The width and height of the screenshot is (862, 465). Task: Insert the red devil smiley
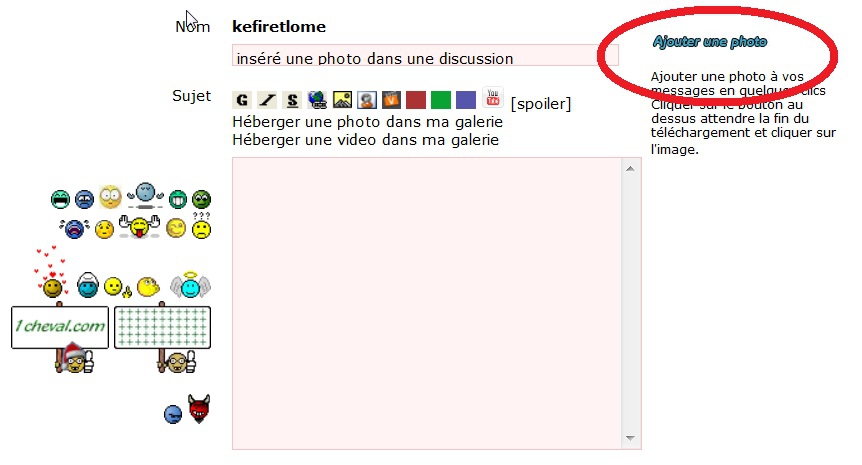pyautogui.click(x=199, y=410)
